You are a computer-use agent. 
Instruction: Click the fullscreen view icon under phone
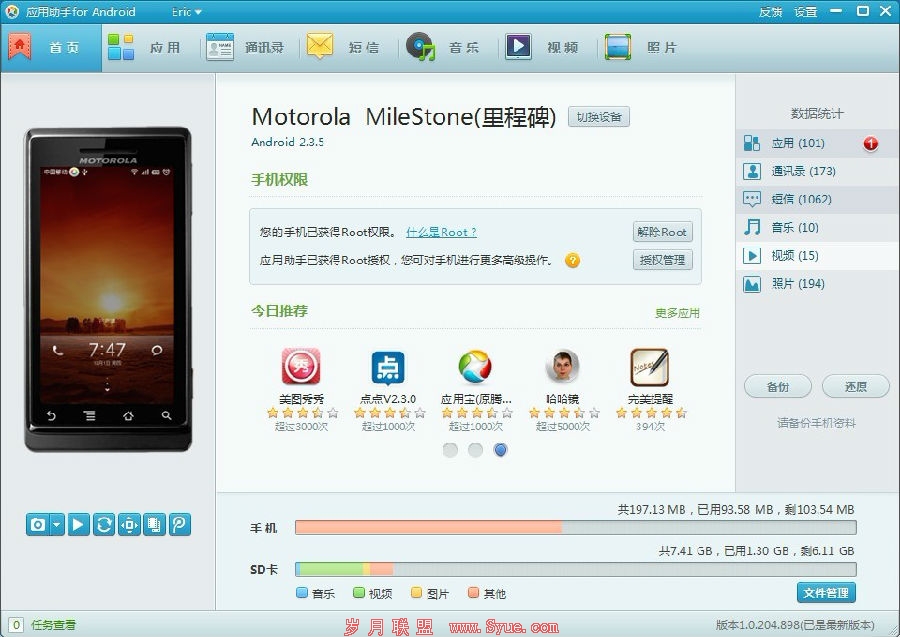pos(129,525)
